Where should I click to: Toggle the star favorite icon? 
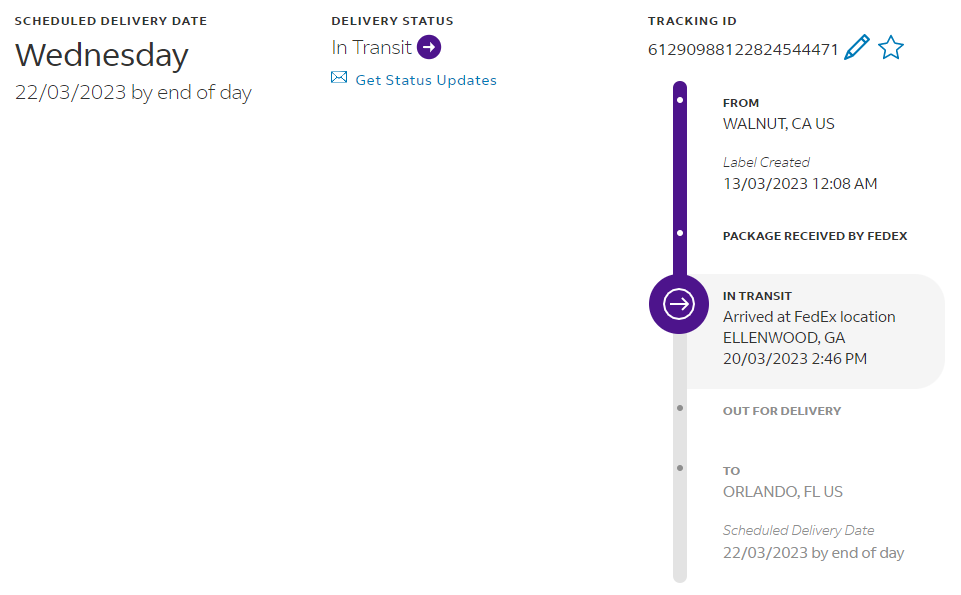tap(891, 48)
